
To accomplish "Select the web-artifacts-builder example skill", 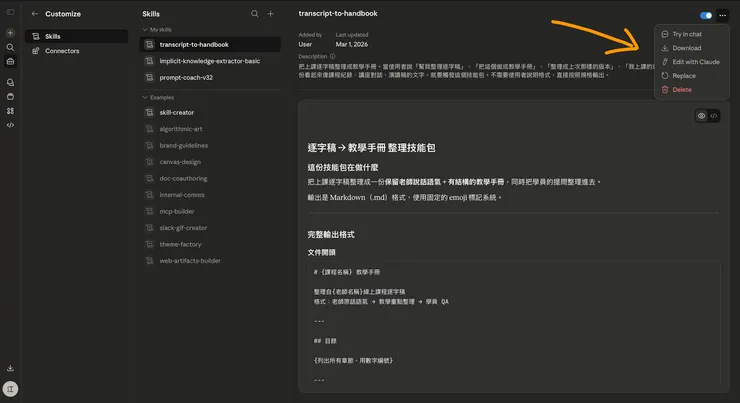I will coord(210,260).
